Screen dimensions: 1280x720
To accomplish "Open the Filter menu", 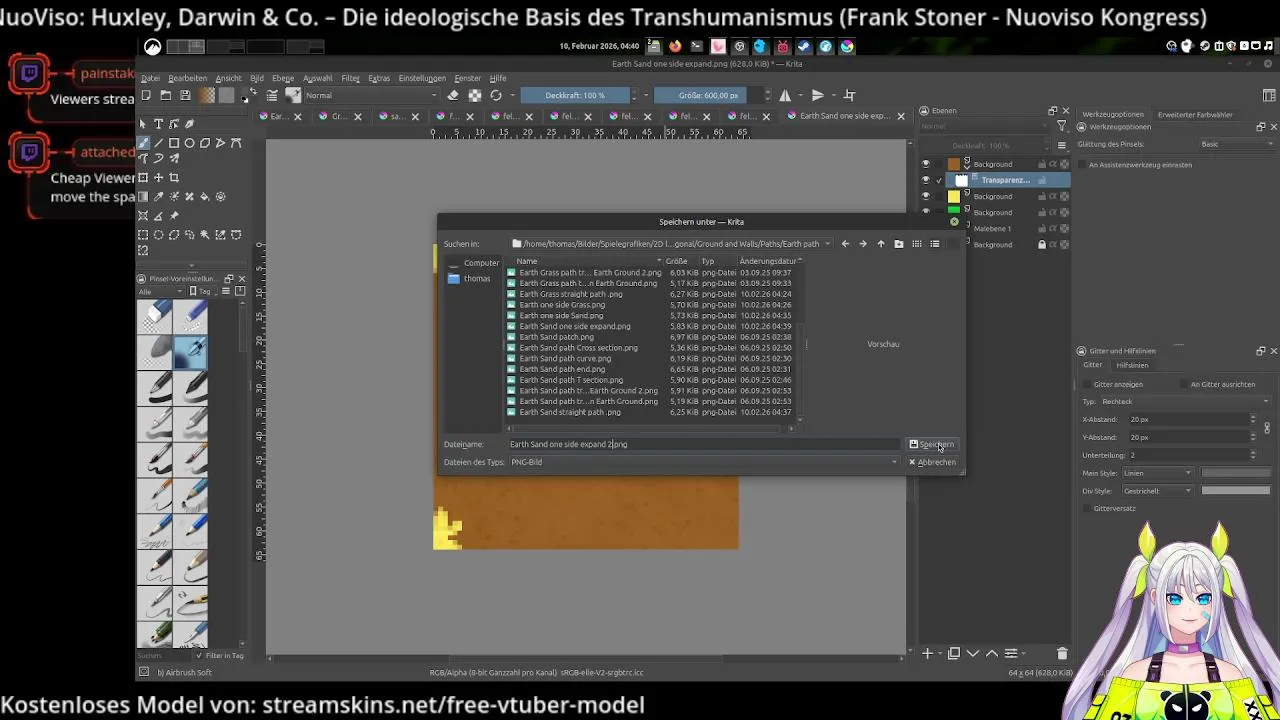I will [350, 78].
